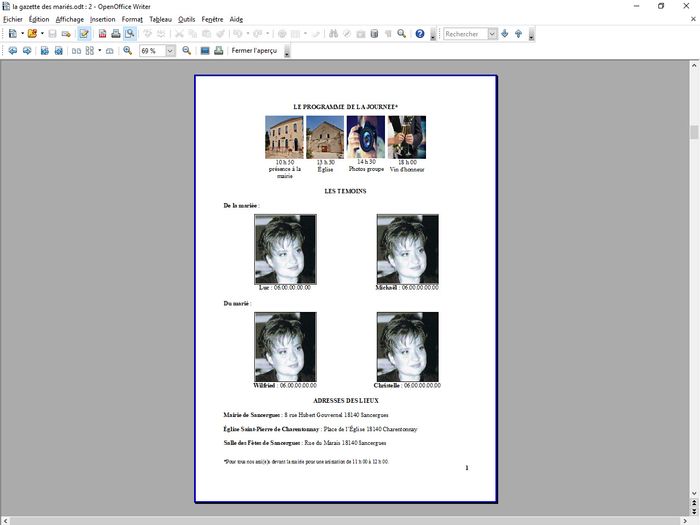Go to next page in preview
Viewport: 700px width, 525px height.
click(x=27, y=51)
